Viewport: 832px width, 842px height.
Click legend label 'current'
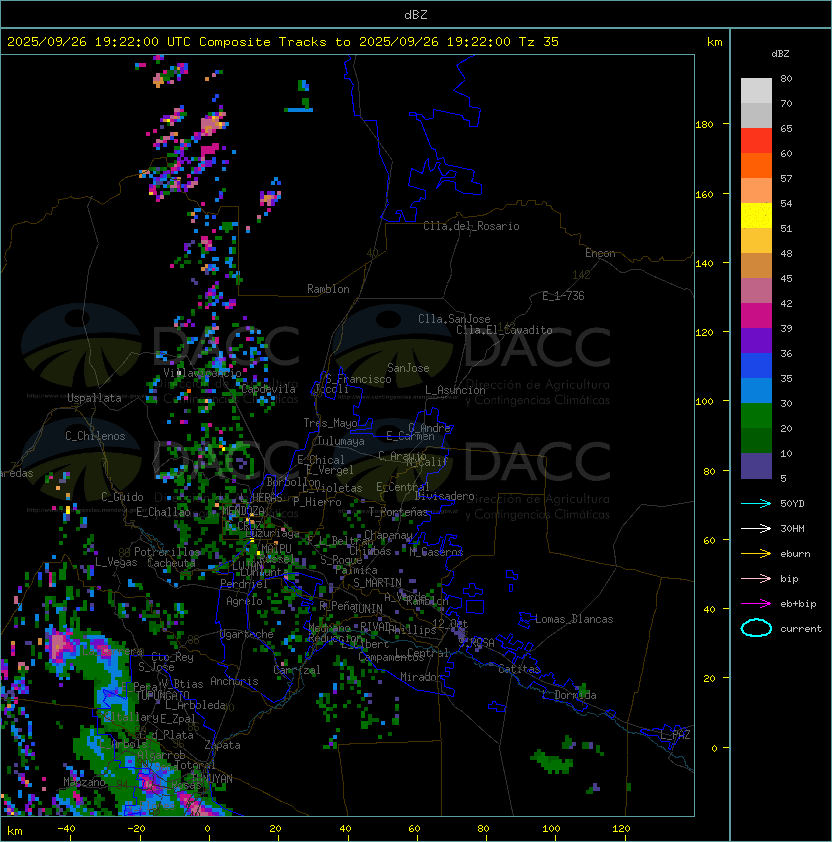coord(801,629)
